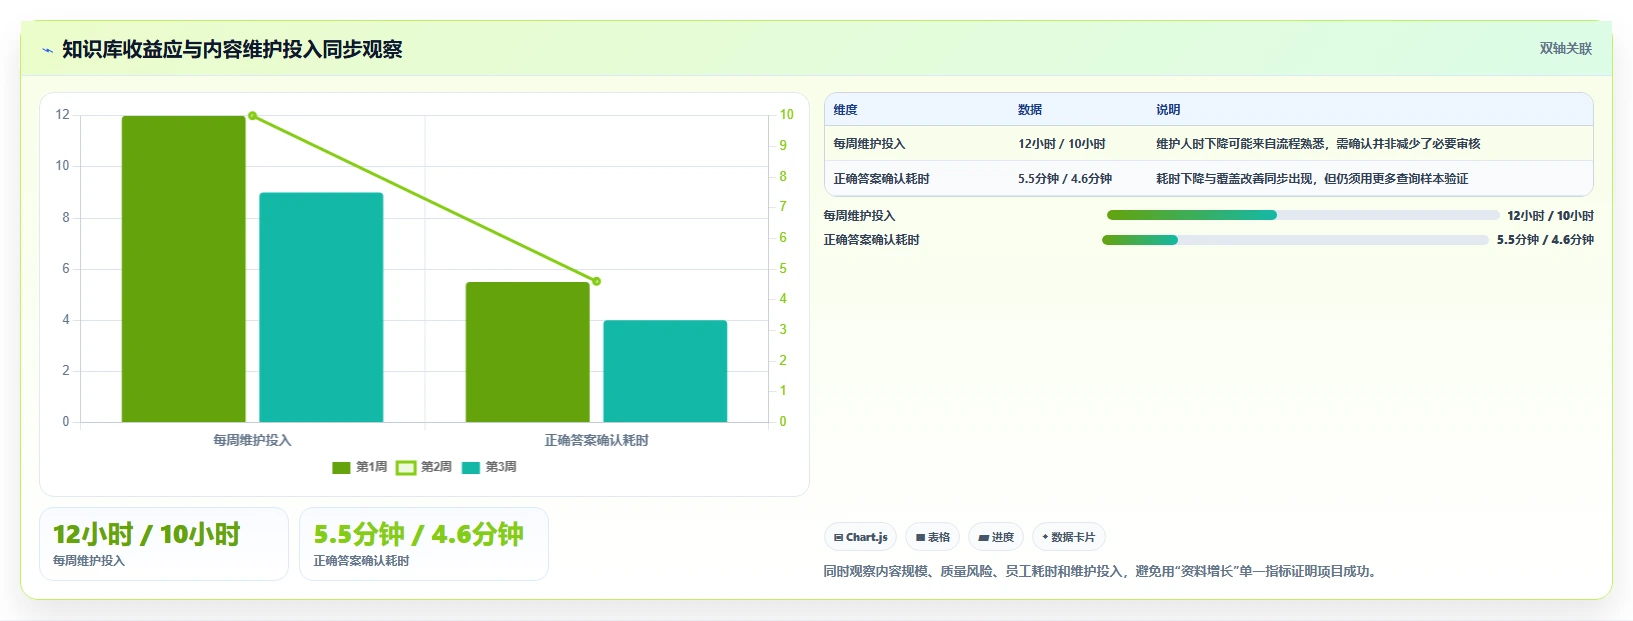
Task: Click the 表格 tag chip
Action: (932, 537)
